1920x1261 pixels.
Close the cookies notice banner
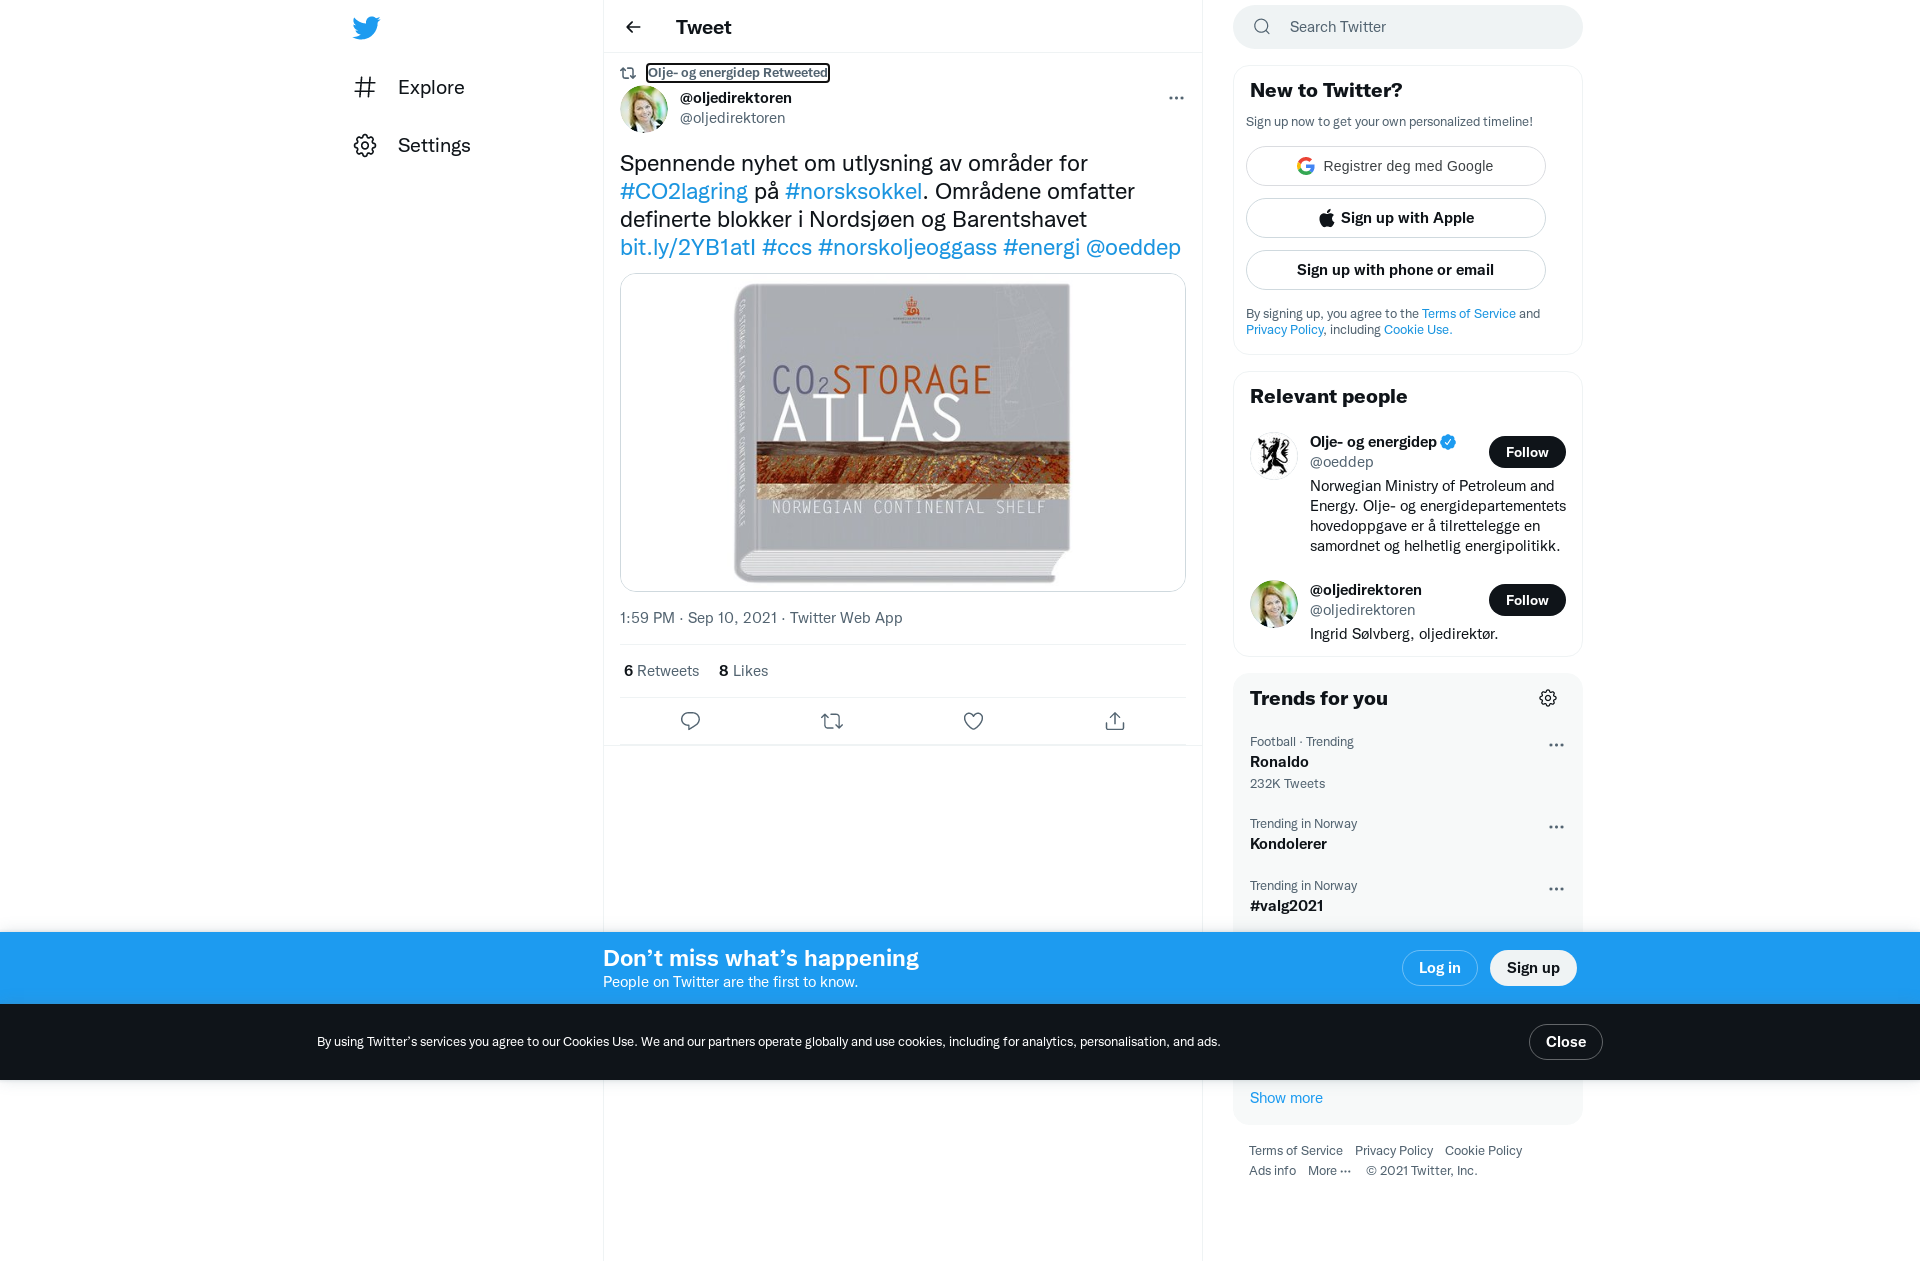point(1566,1042)
